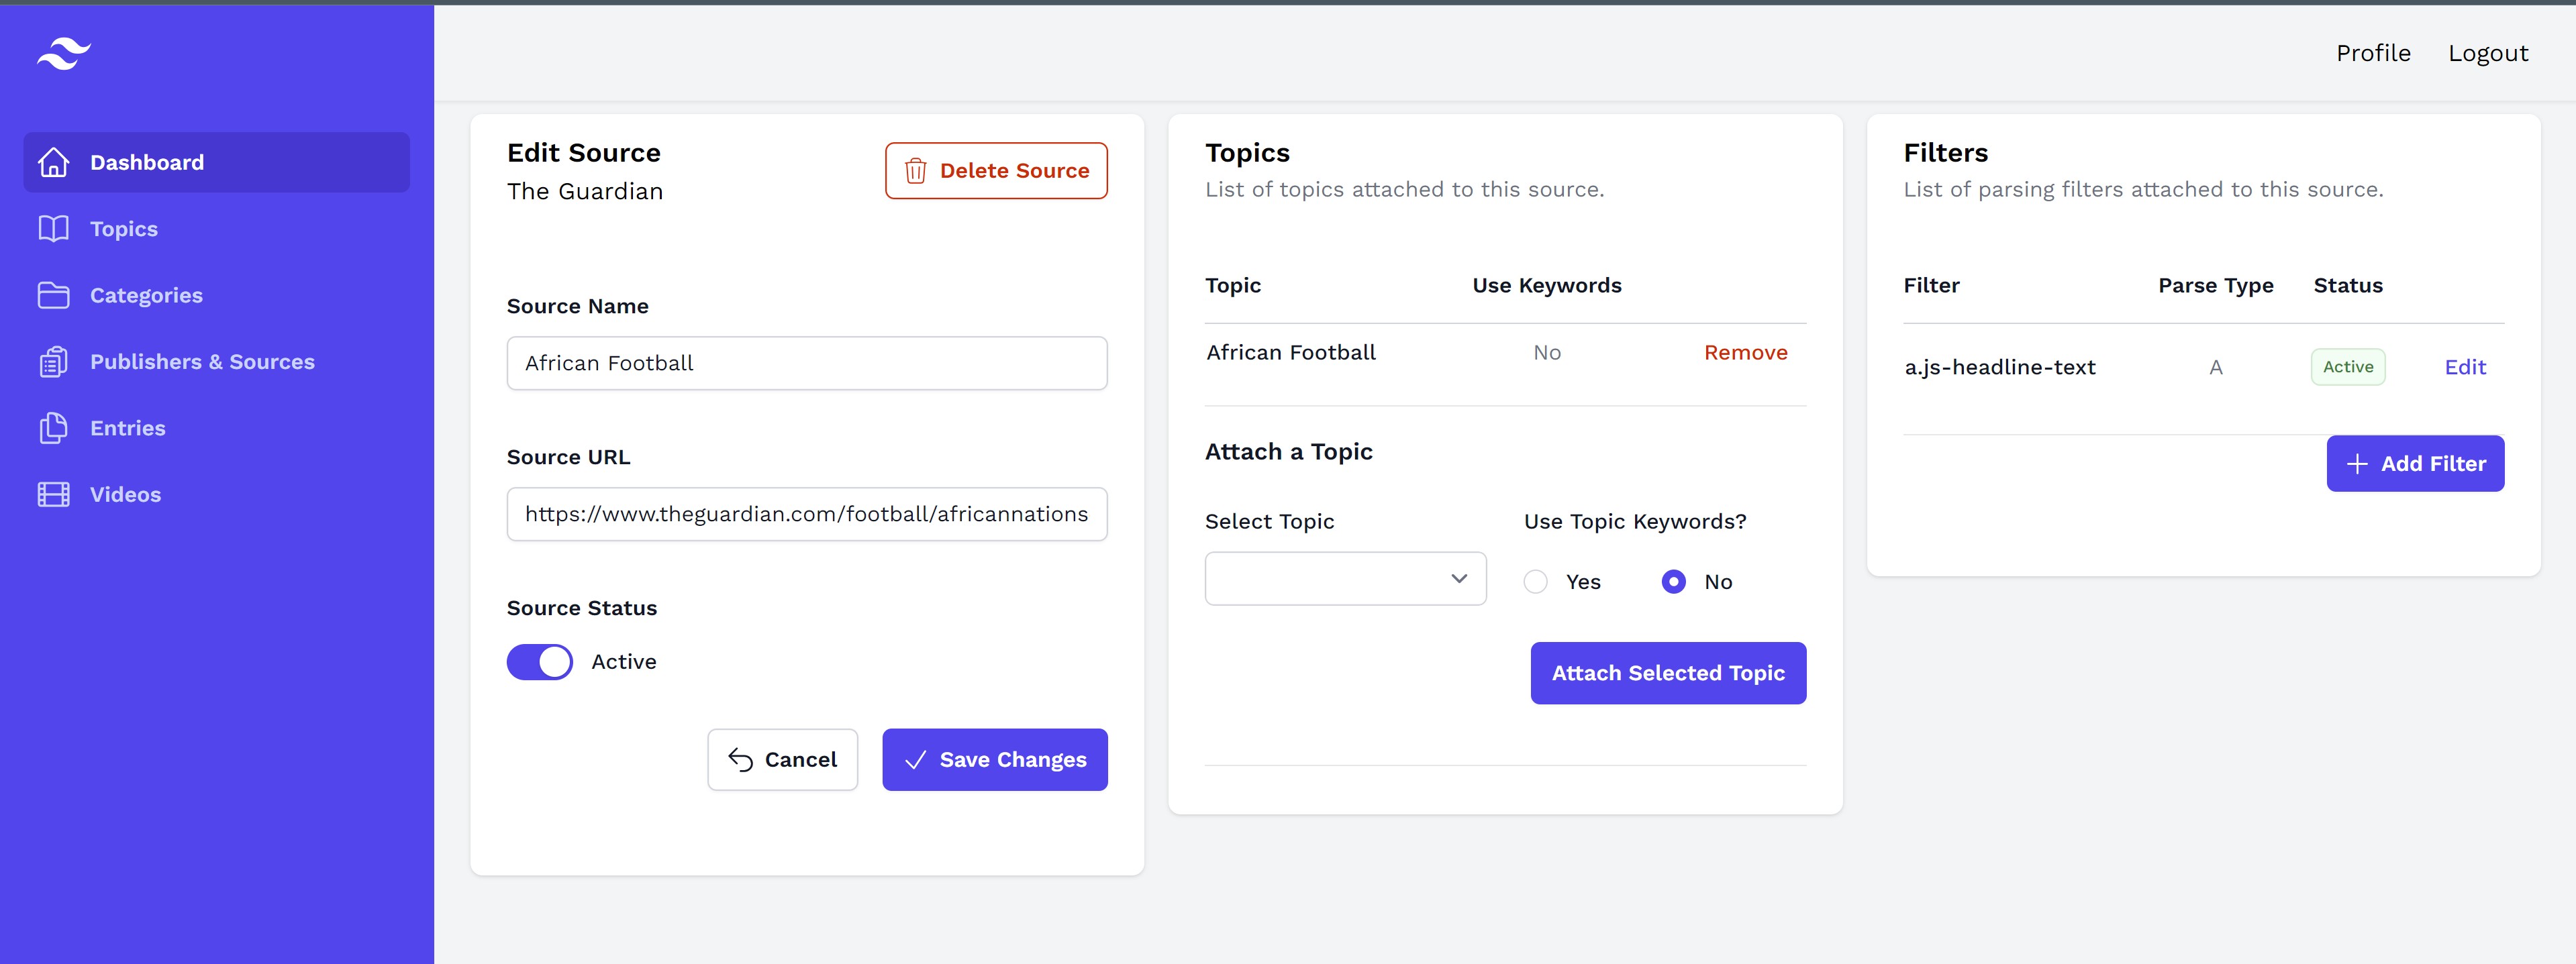The height and width of the screenshot is (964, 2576).
Task: Open the Select Topic dropdown
Action: pos(1346,579)
